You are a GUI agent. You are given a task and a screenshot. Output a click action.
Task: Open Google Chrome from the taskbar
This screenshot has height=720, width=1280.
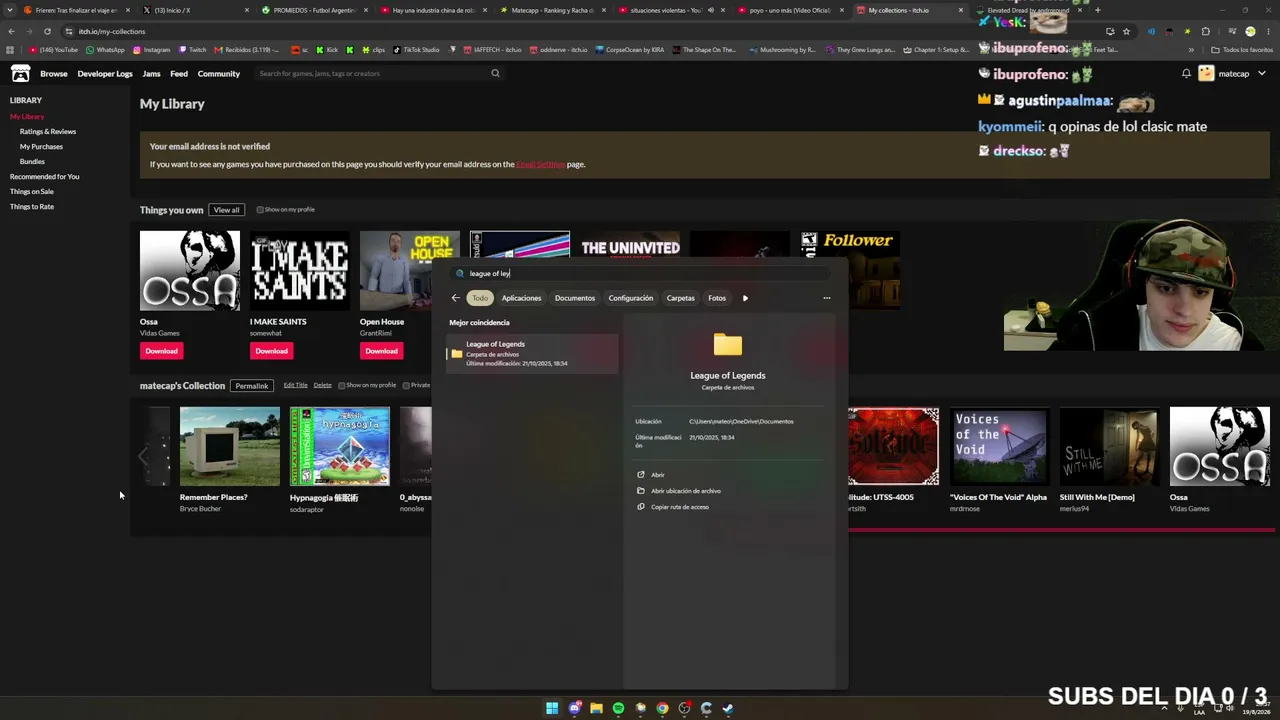[x=662, y=708]
